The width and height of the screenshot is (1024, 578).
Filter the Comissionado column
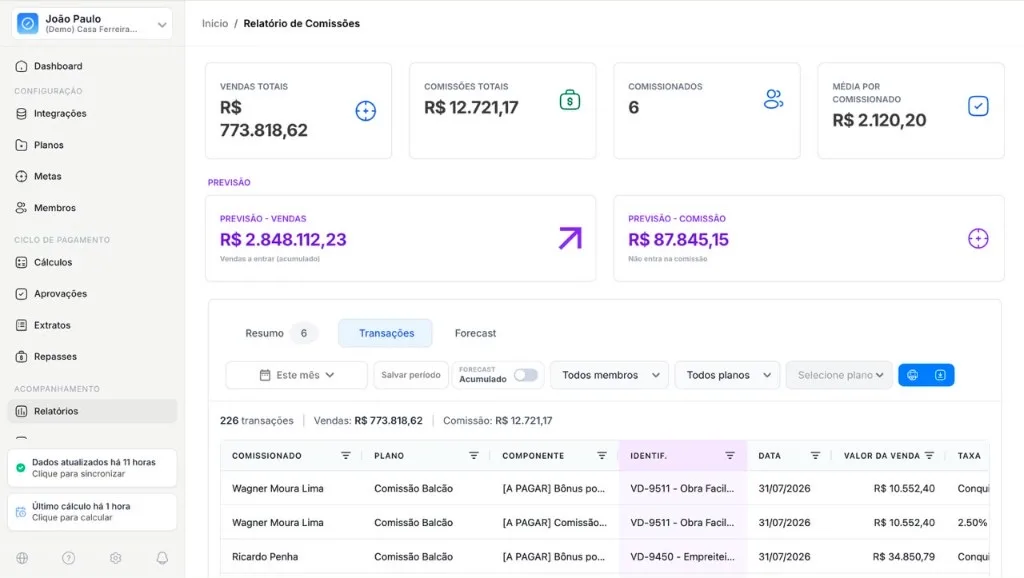345,456
